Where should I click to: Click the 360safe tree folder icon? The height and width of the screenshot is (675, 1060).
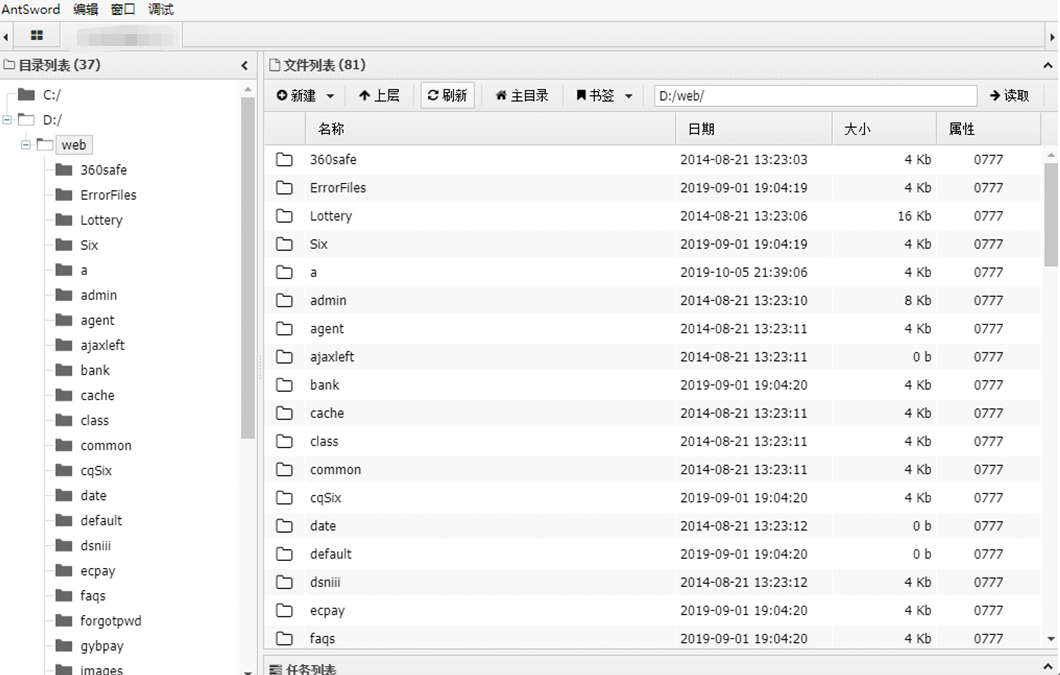coord(64,169)
